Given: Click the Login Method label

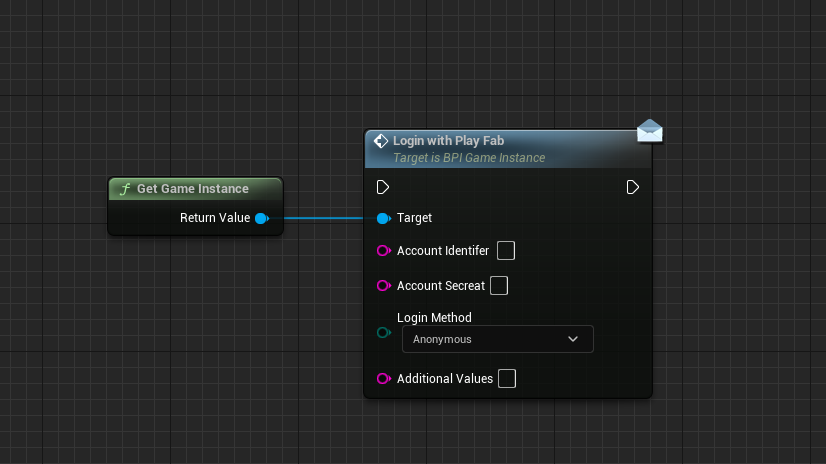Looking at the screenshot, I should click(434, 318).
